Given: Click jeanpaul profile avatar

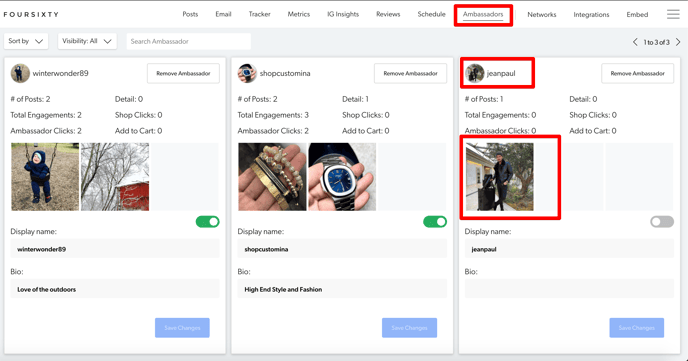Looking at the screenshot, I should [x=474, y=73].
